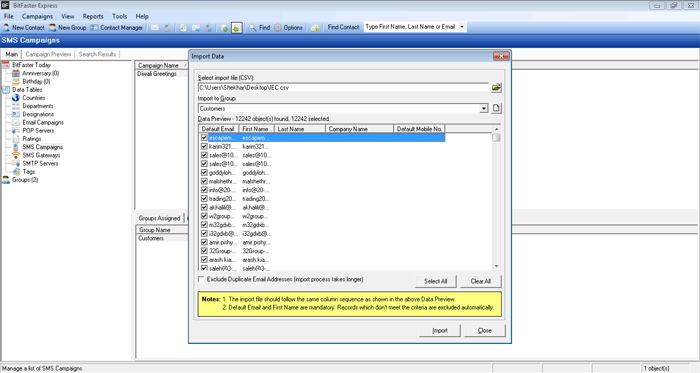Switch to the Campaign Preview tab
700x373 pixels.
point(48,54)
